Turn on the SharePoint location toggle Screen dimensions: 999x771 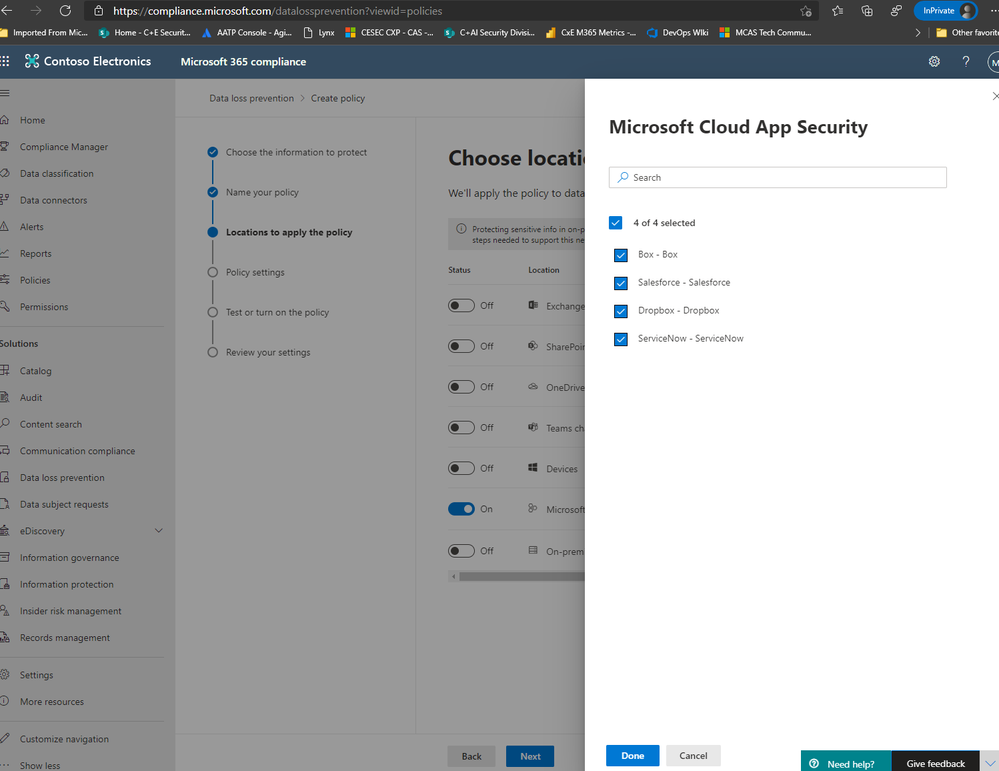(461, 346)
